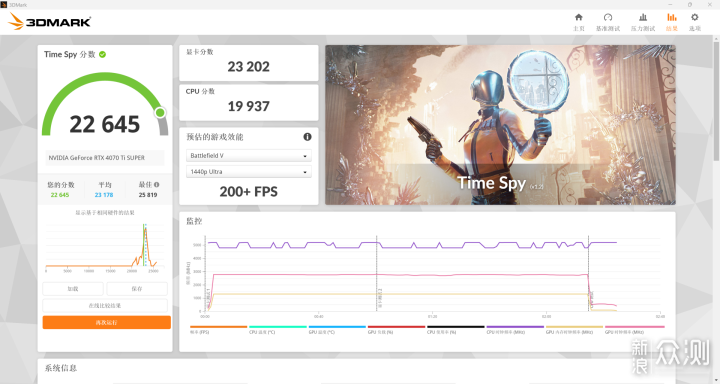Open the 基准测试 benchmark gauge icon

608,17
